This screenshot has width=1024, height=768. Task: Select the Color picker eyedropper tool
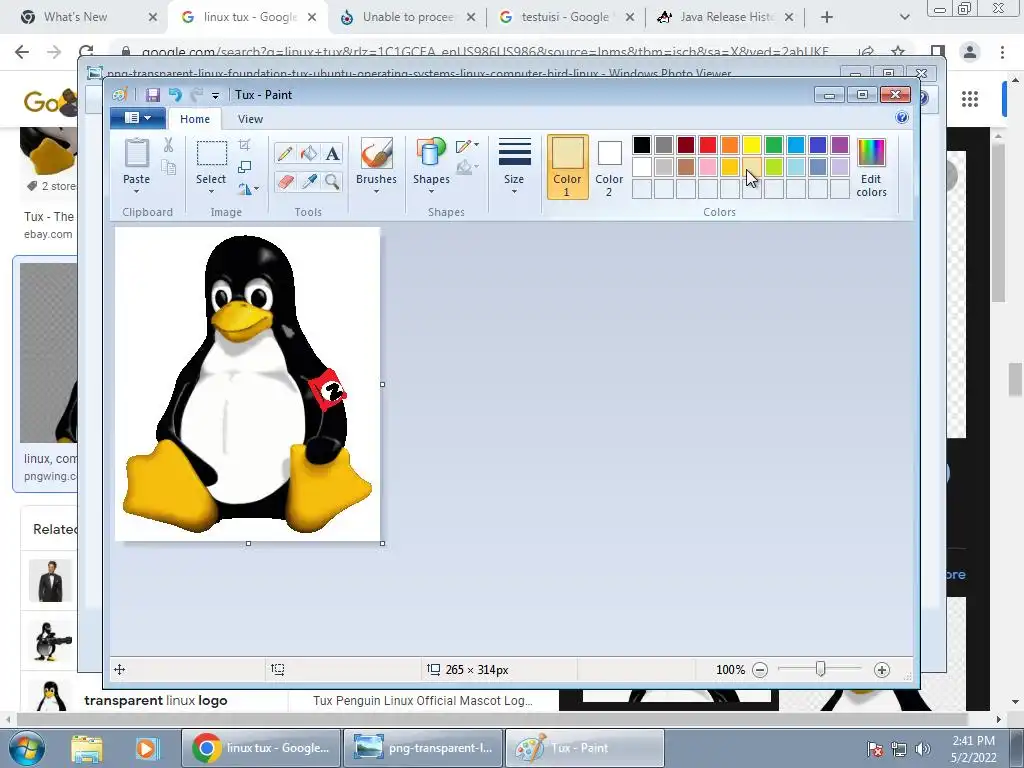(308, 181)
